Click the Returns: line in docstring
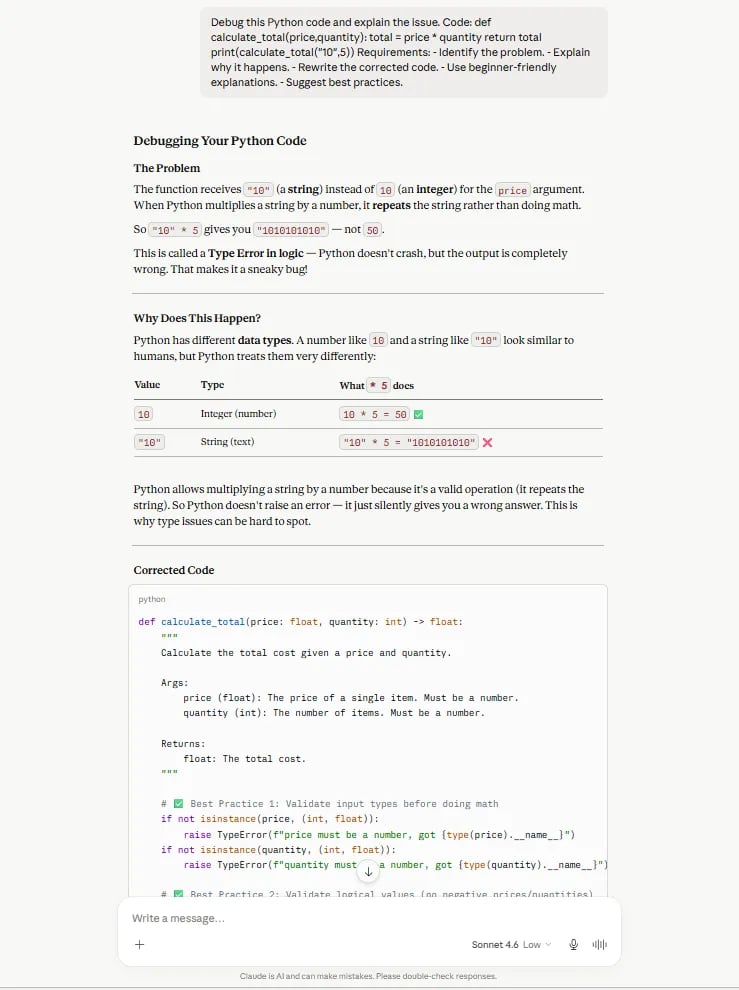739x990 pixels. pyautogui.click(x=183, y=744)
